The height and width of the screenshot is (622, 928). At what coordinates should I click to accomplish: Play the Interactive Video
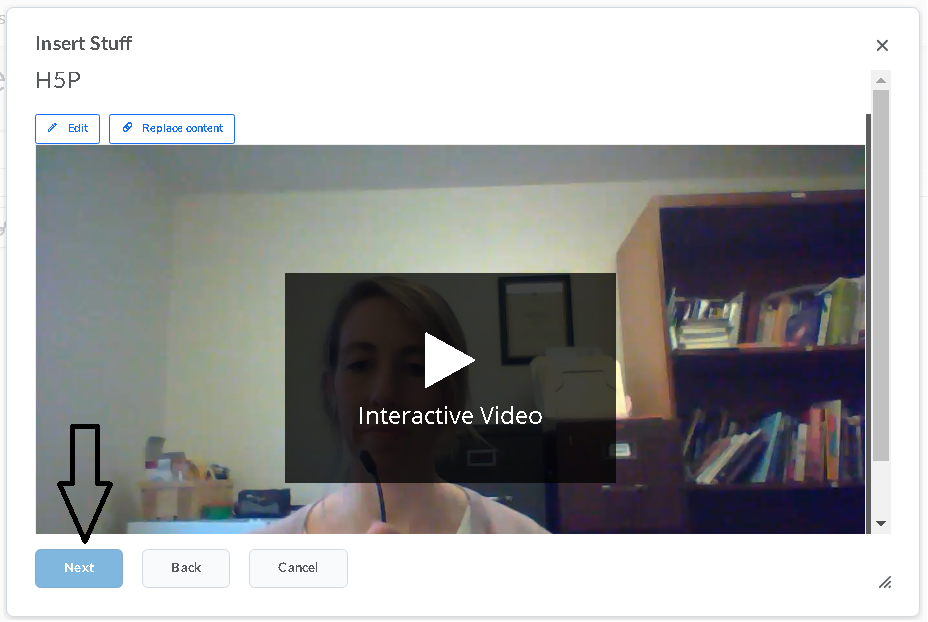(x=449, y=361)
